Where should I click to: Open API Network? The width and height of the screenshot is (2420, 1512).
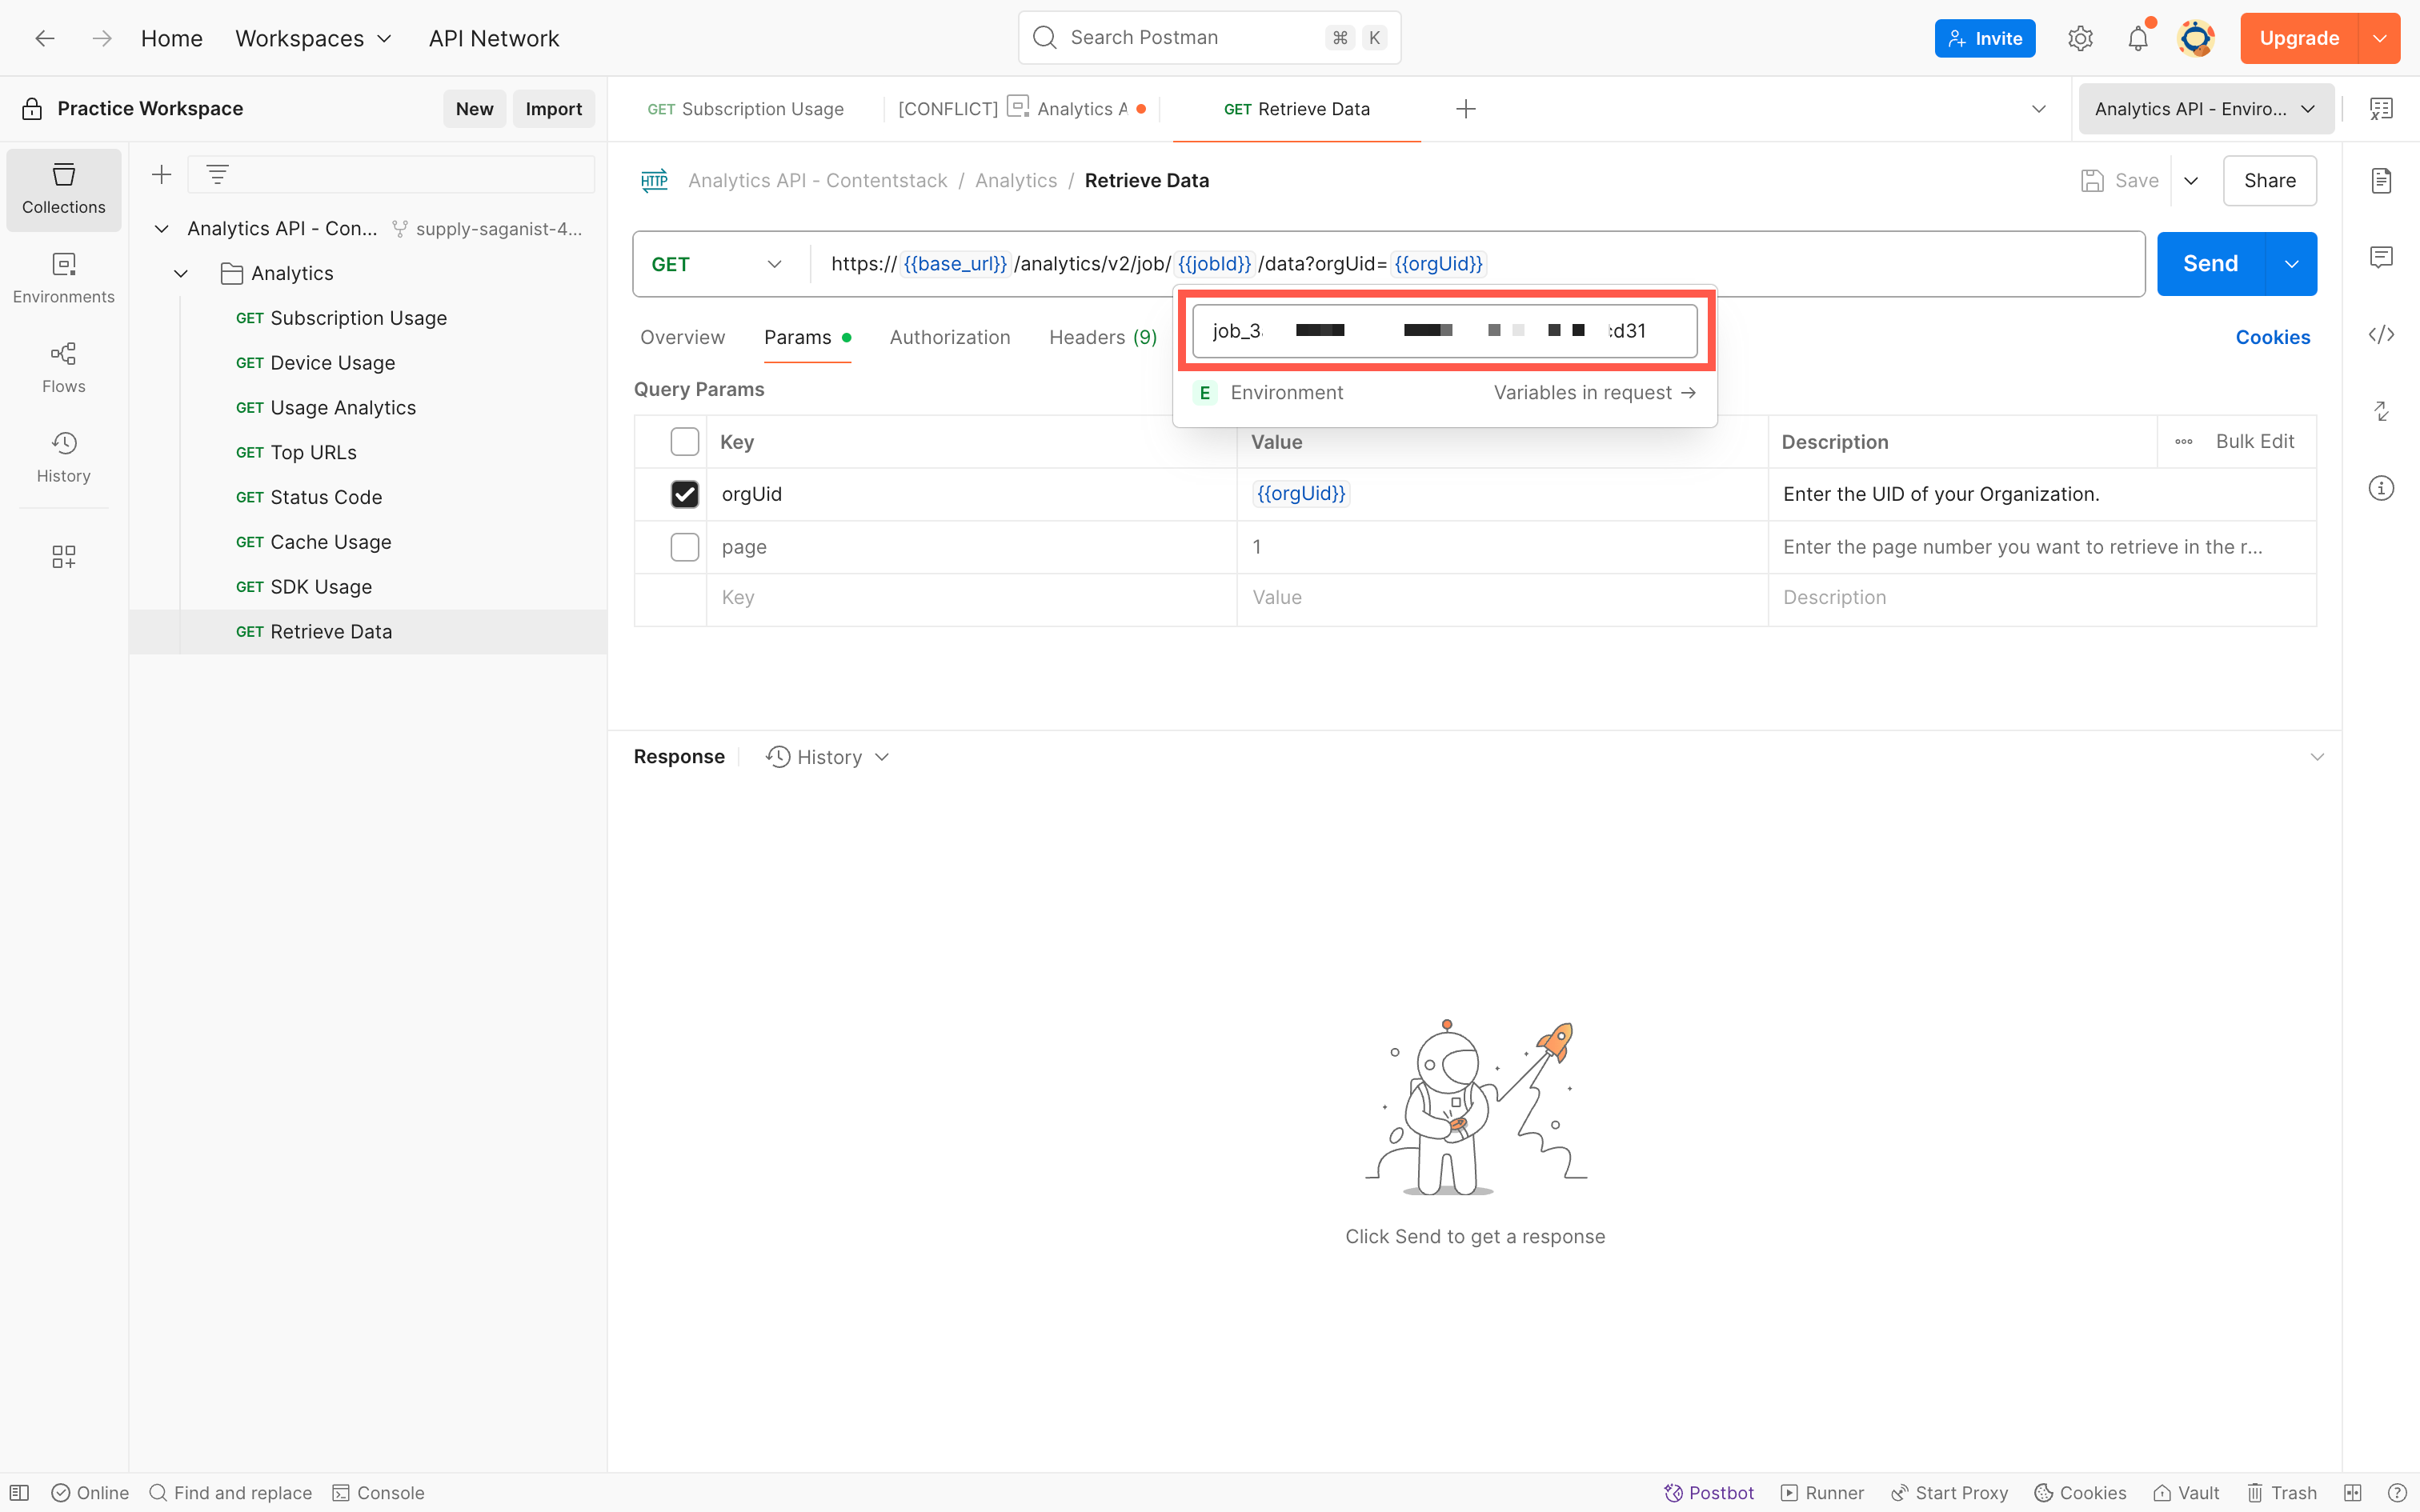(494, 38)
